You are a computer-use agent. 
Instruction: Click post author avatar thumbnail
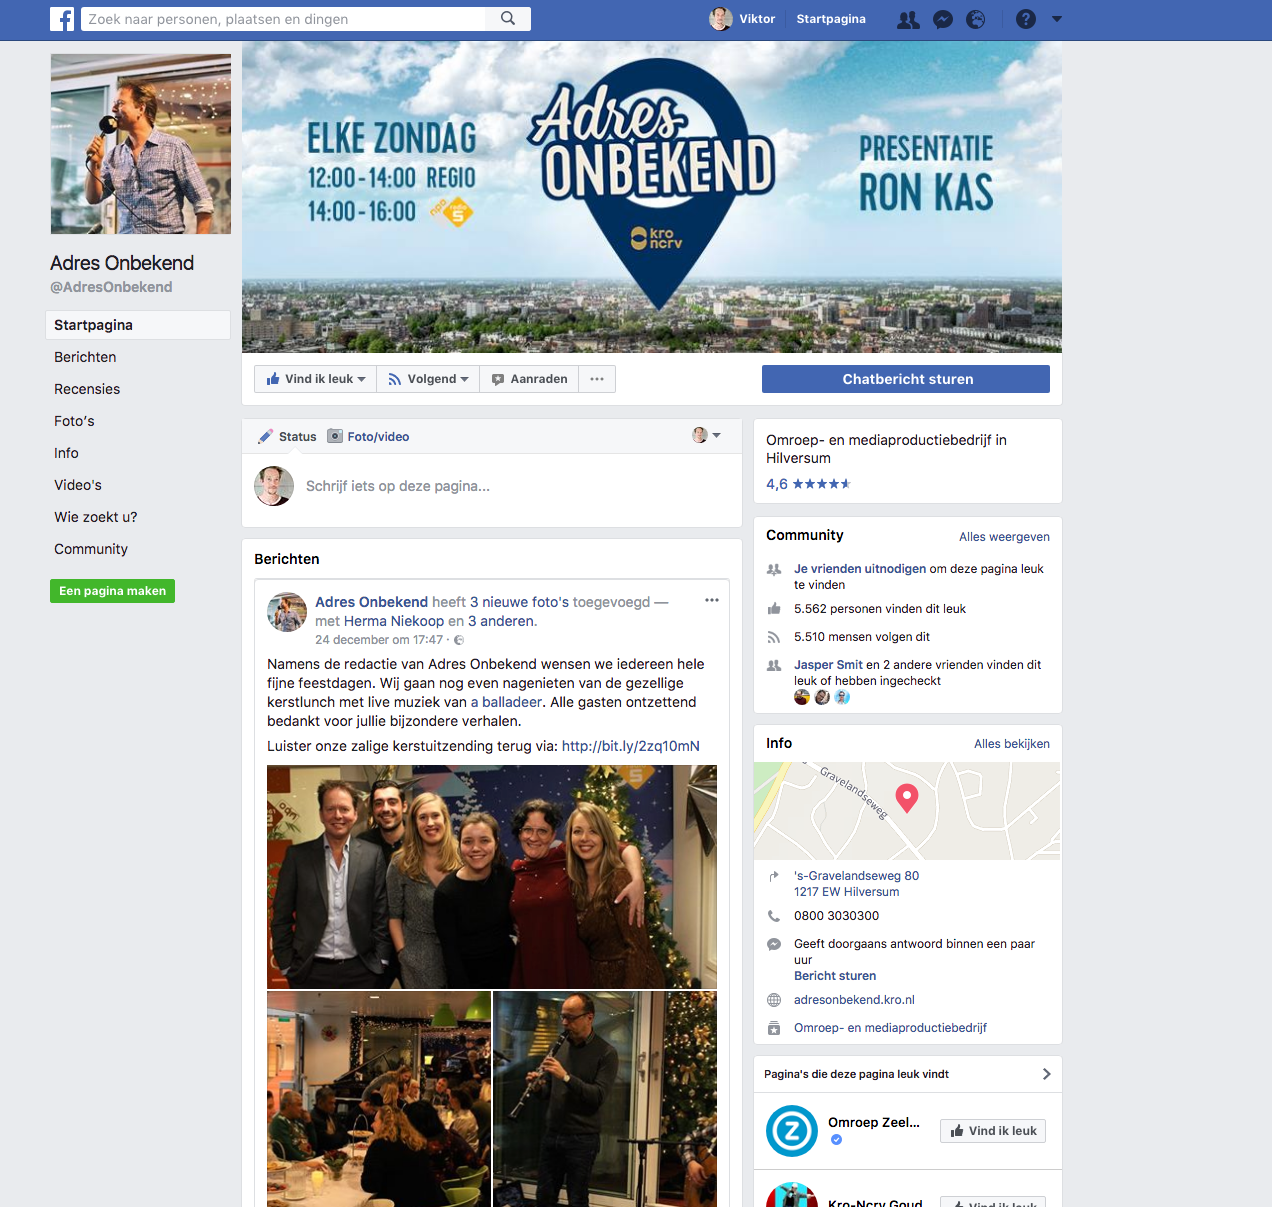click(287, 612)
